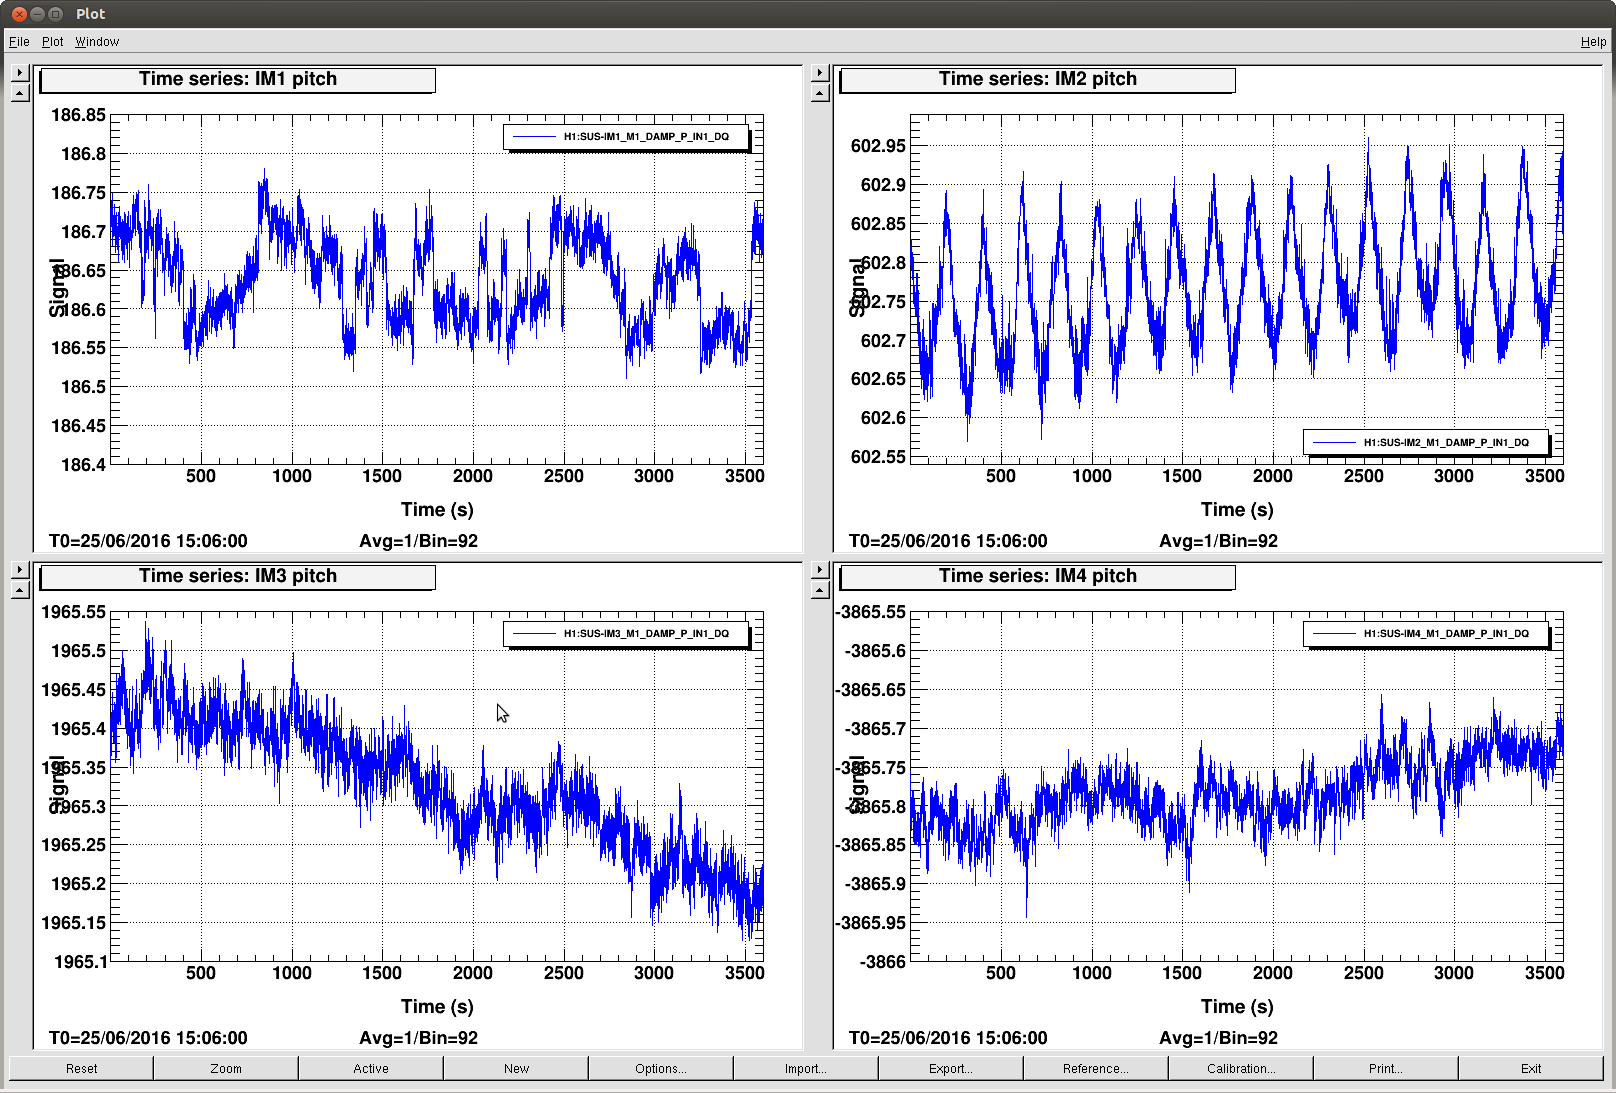Select the 'Time series: IM1 pitch' title
Screen dimensions: 1616x1093
[237, 79]
